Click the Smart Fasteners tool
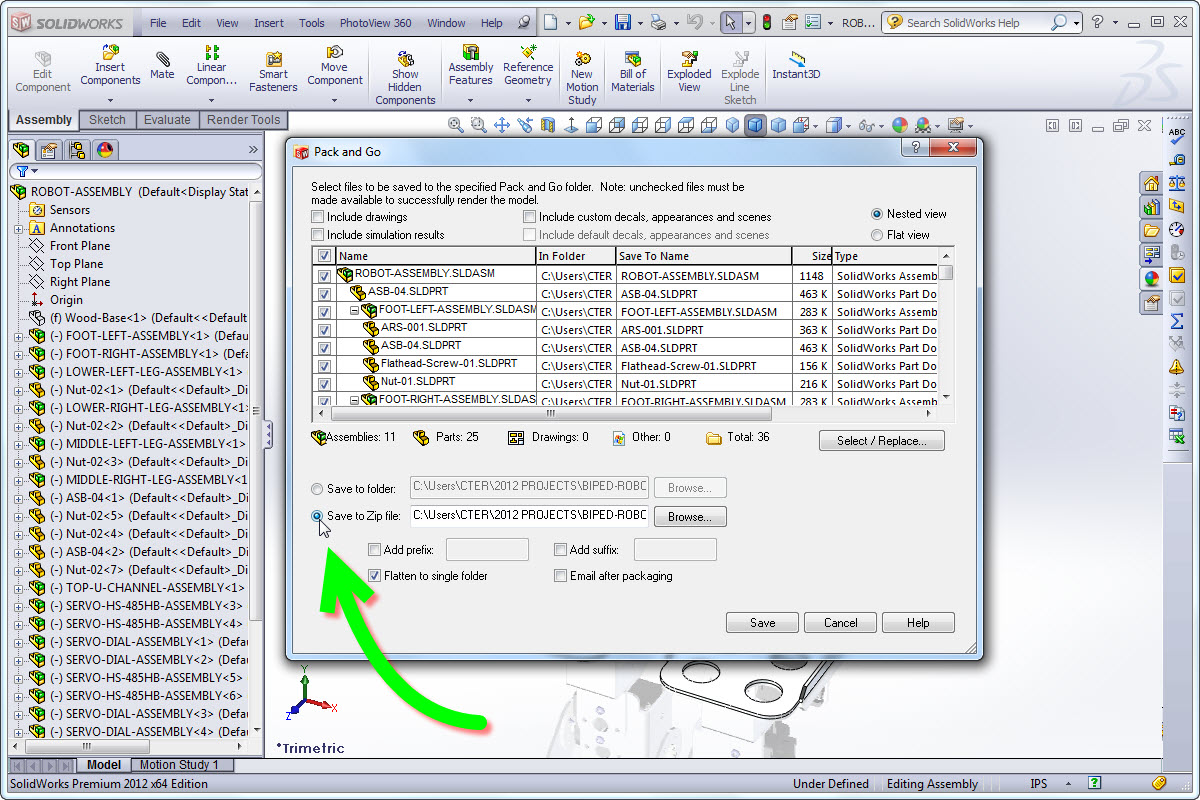The width and height of the screenshot is (1200, 800). pos(273,72)
